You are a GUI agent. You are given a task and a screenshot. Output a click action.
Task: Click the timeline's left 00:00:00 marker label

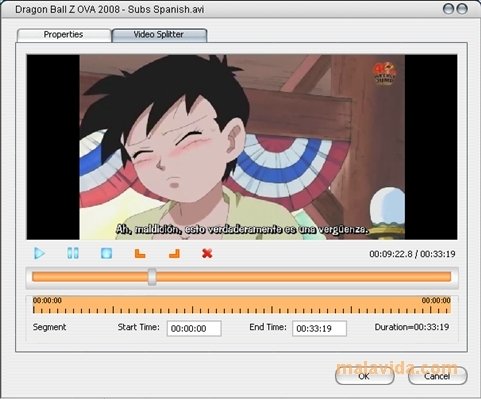pos(47,300)
